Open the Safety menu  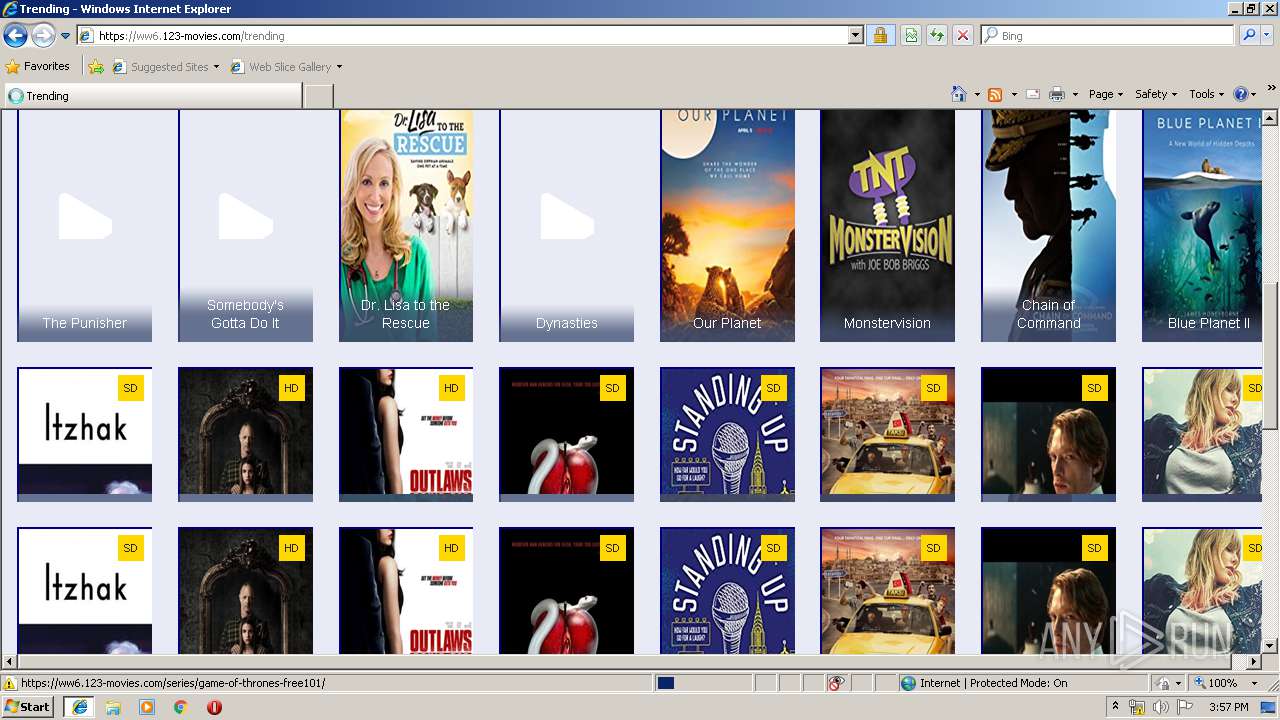coord(1156,94)
